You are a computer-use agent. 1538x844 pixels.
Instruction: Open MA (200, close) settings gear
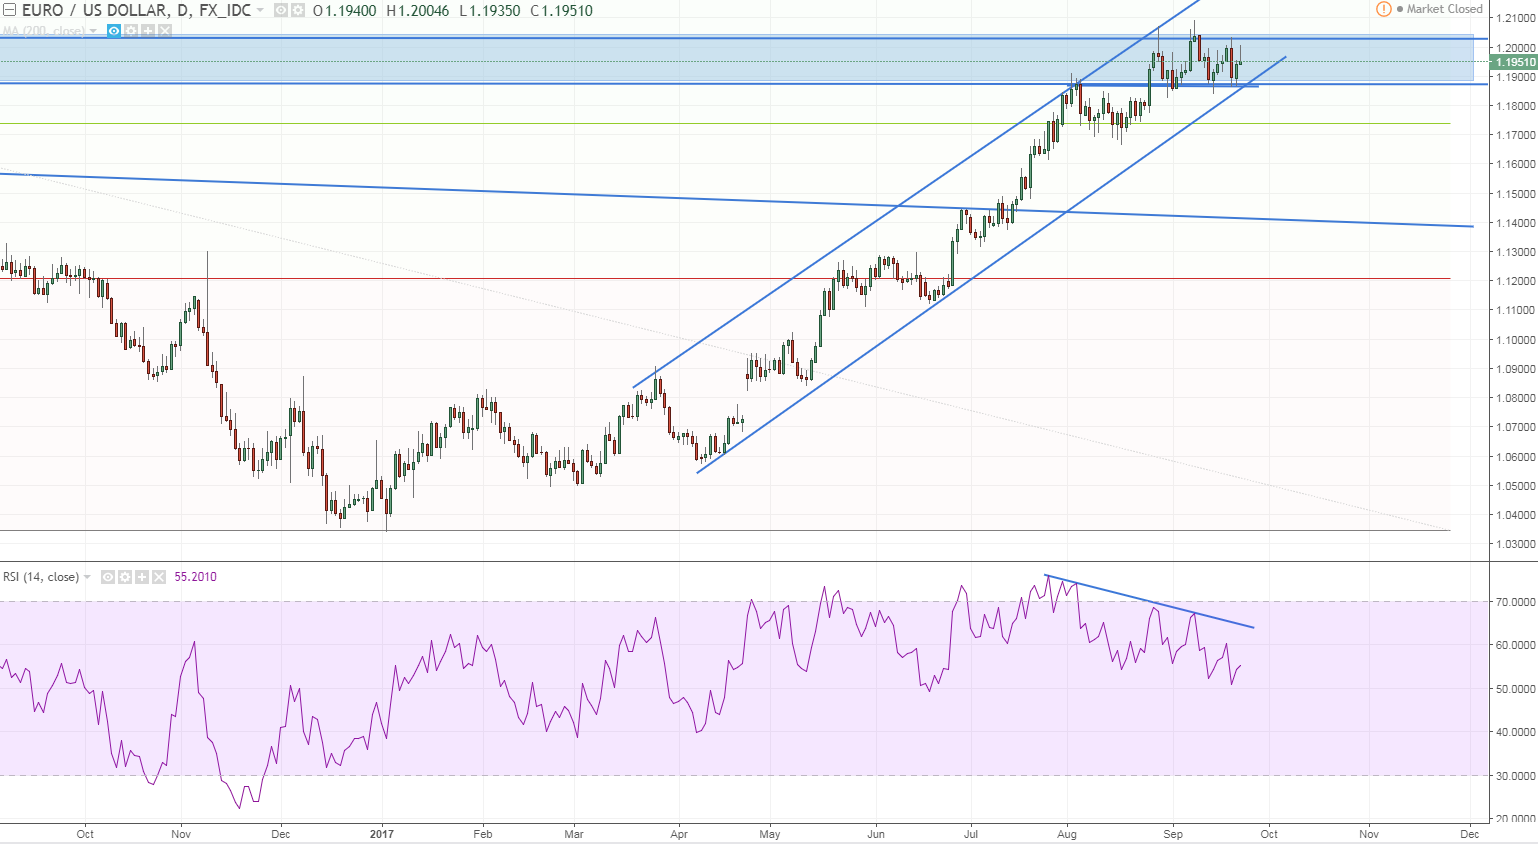tap(130, 31)
